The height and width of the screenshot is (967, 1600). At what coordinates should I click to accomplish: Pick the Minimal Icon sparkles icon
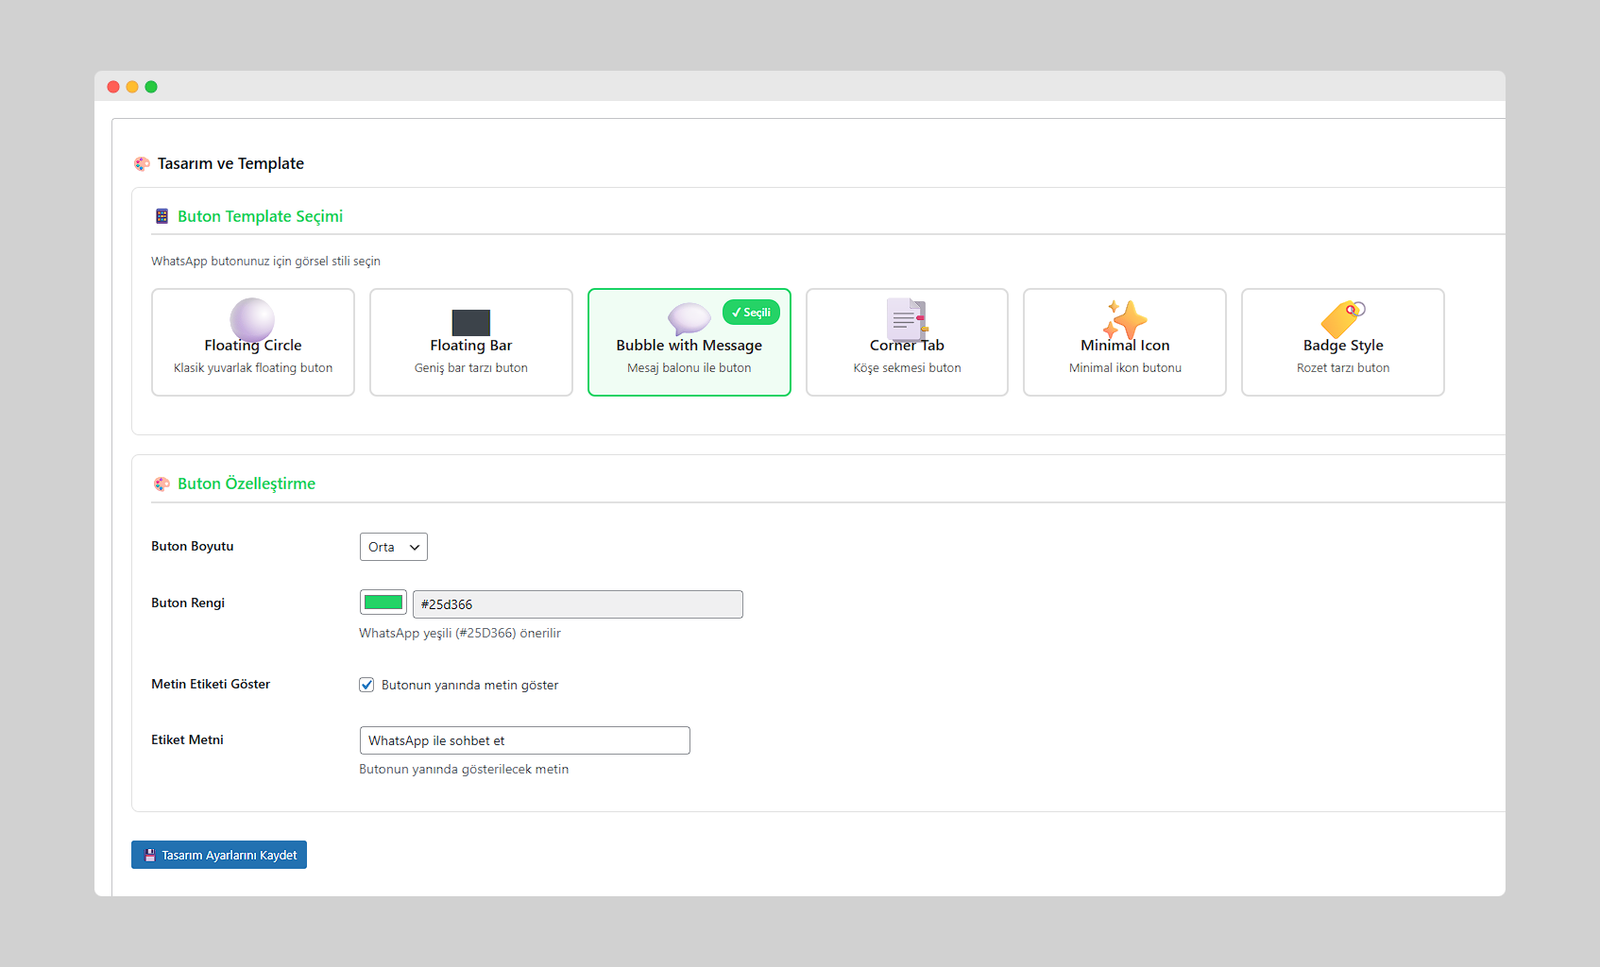point(1124,320)
